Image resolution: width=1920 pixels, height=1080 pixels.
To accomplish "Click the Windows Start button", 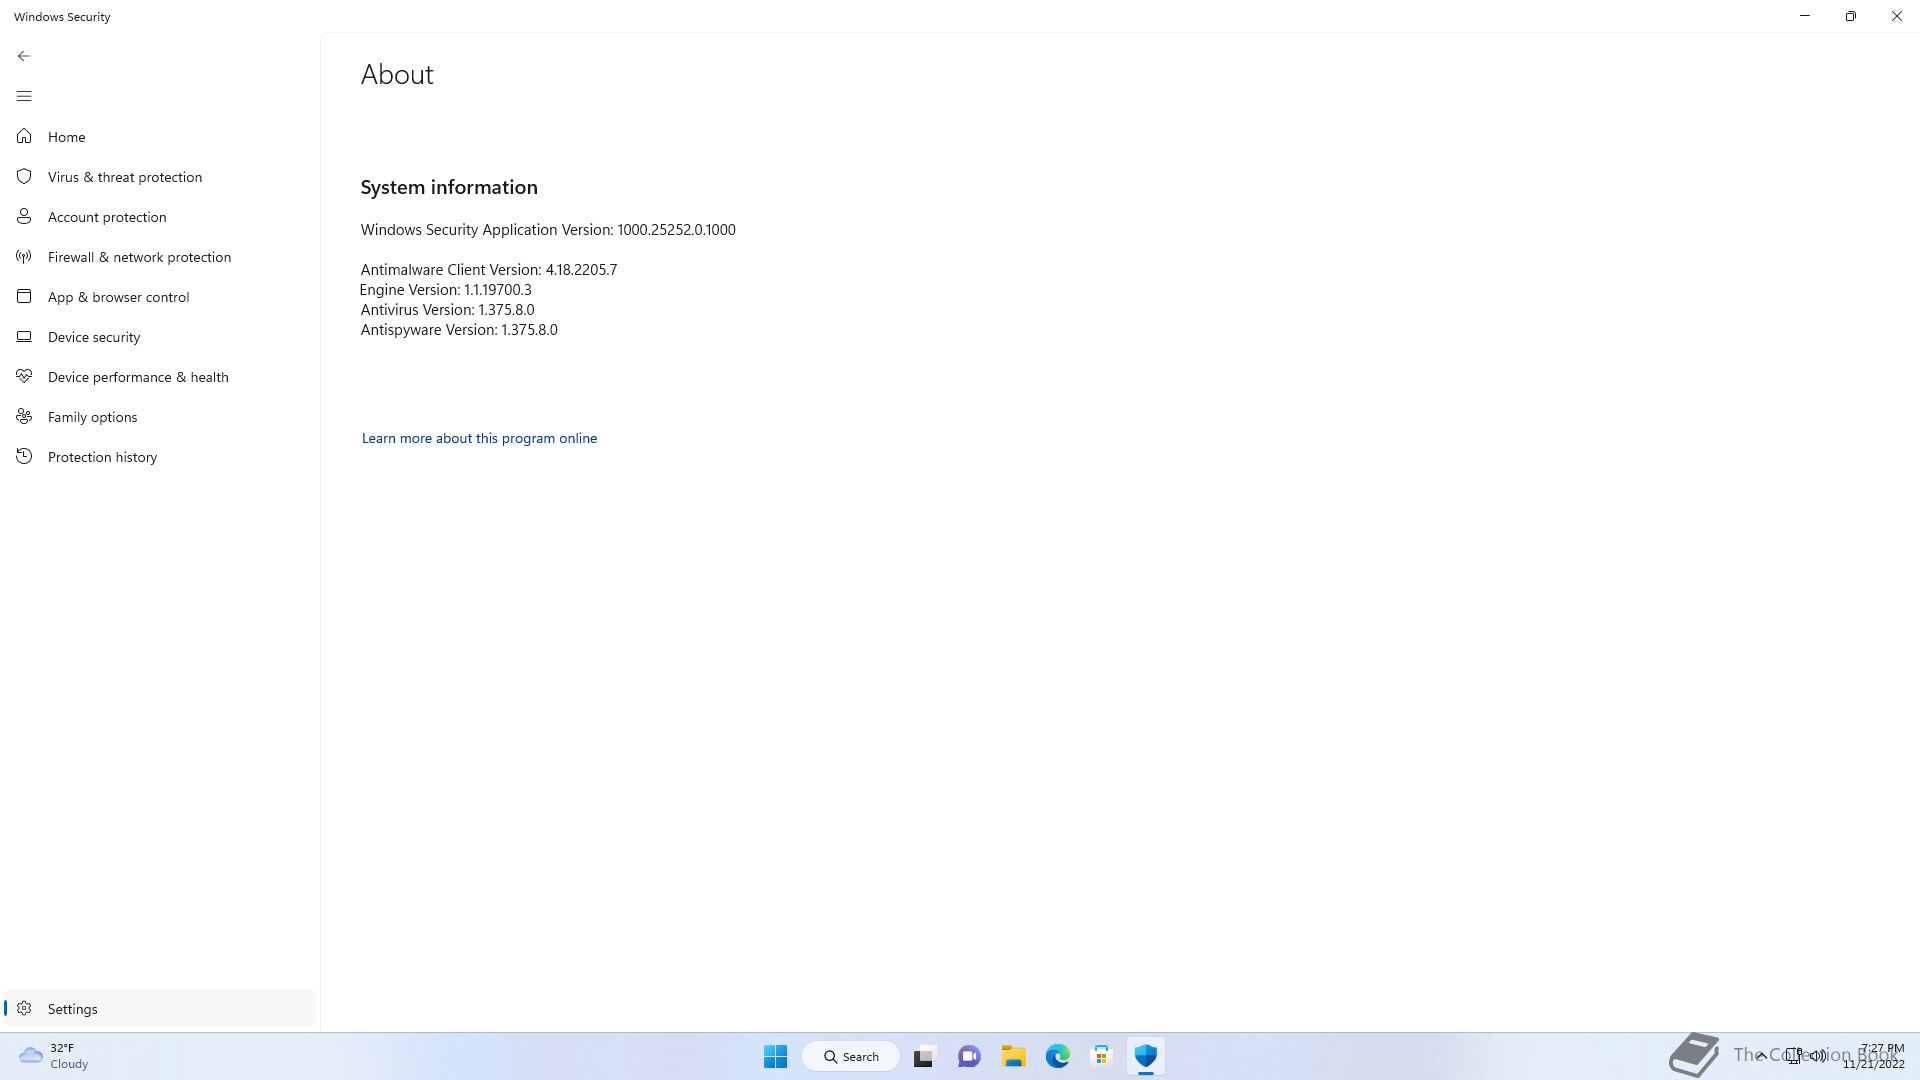I will tap(775, 1056).
